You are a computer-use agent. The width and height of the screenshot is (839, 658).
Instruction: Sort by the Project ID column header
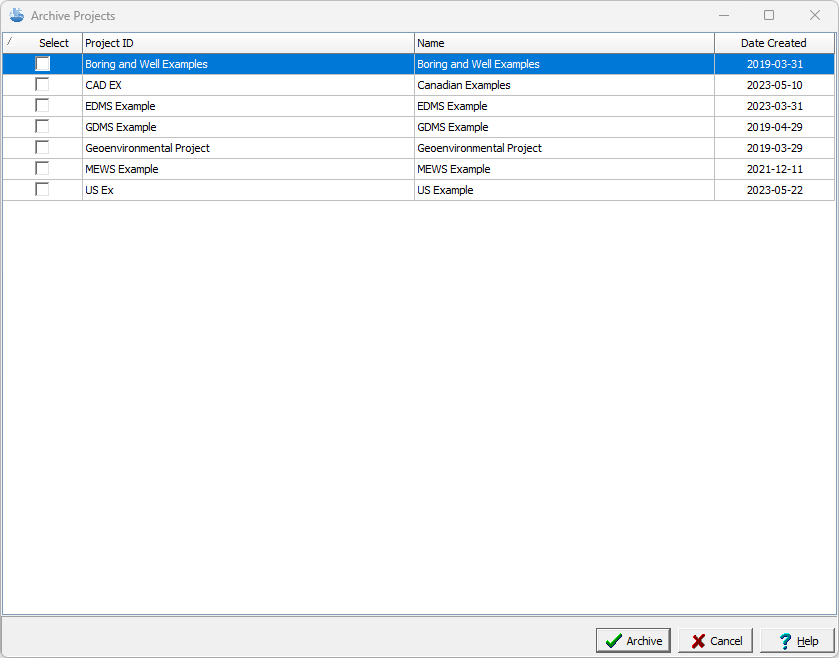[x=248, y=43]
